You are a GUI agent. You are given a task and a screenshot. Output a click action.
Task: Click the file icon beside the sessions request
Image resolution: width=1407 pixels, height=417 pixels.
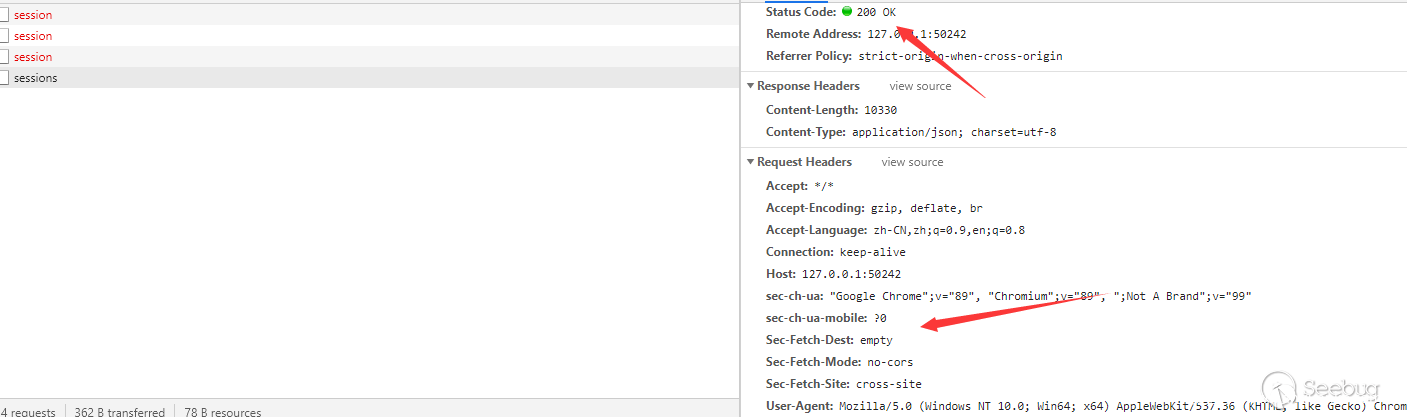tap(4, 78)
